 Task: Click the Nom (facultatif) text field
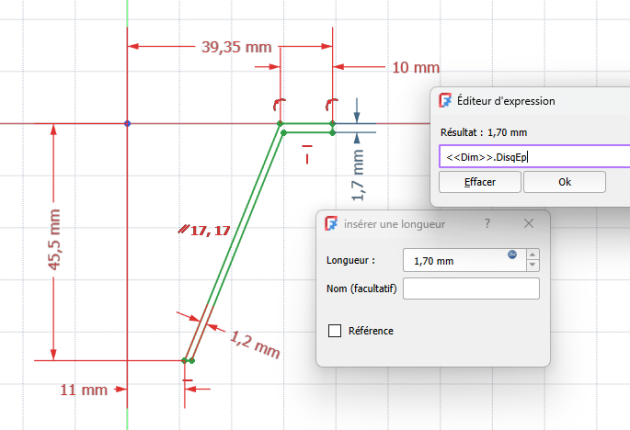470,289
